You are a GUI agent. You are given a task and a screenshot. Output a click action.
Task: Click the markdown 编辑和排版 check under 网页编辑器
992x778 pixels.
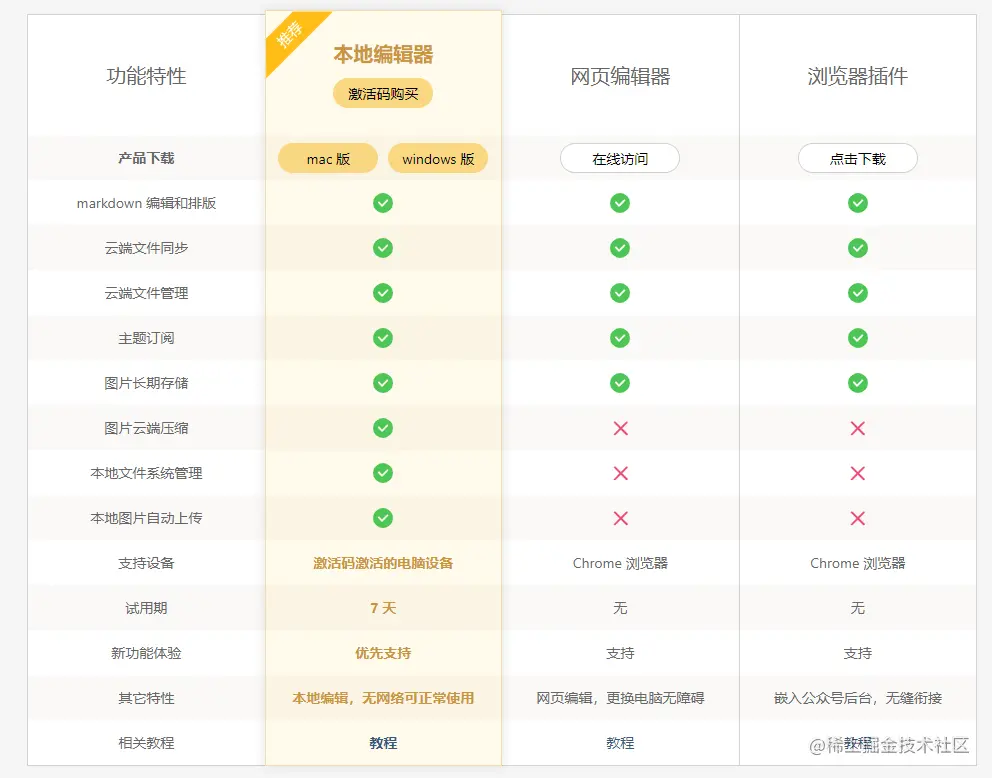(x=620, y=203)
